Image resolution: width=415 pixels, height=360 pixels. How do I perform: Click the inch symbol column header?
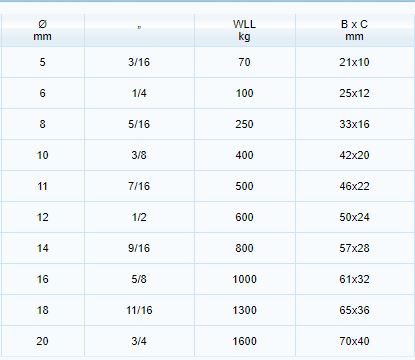click(139, 30)
